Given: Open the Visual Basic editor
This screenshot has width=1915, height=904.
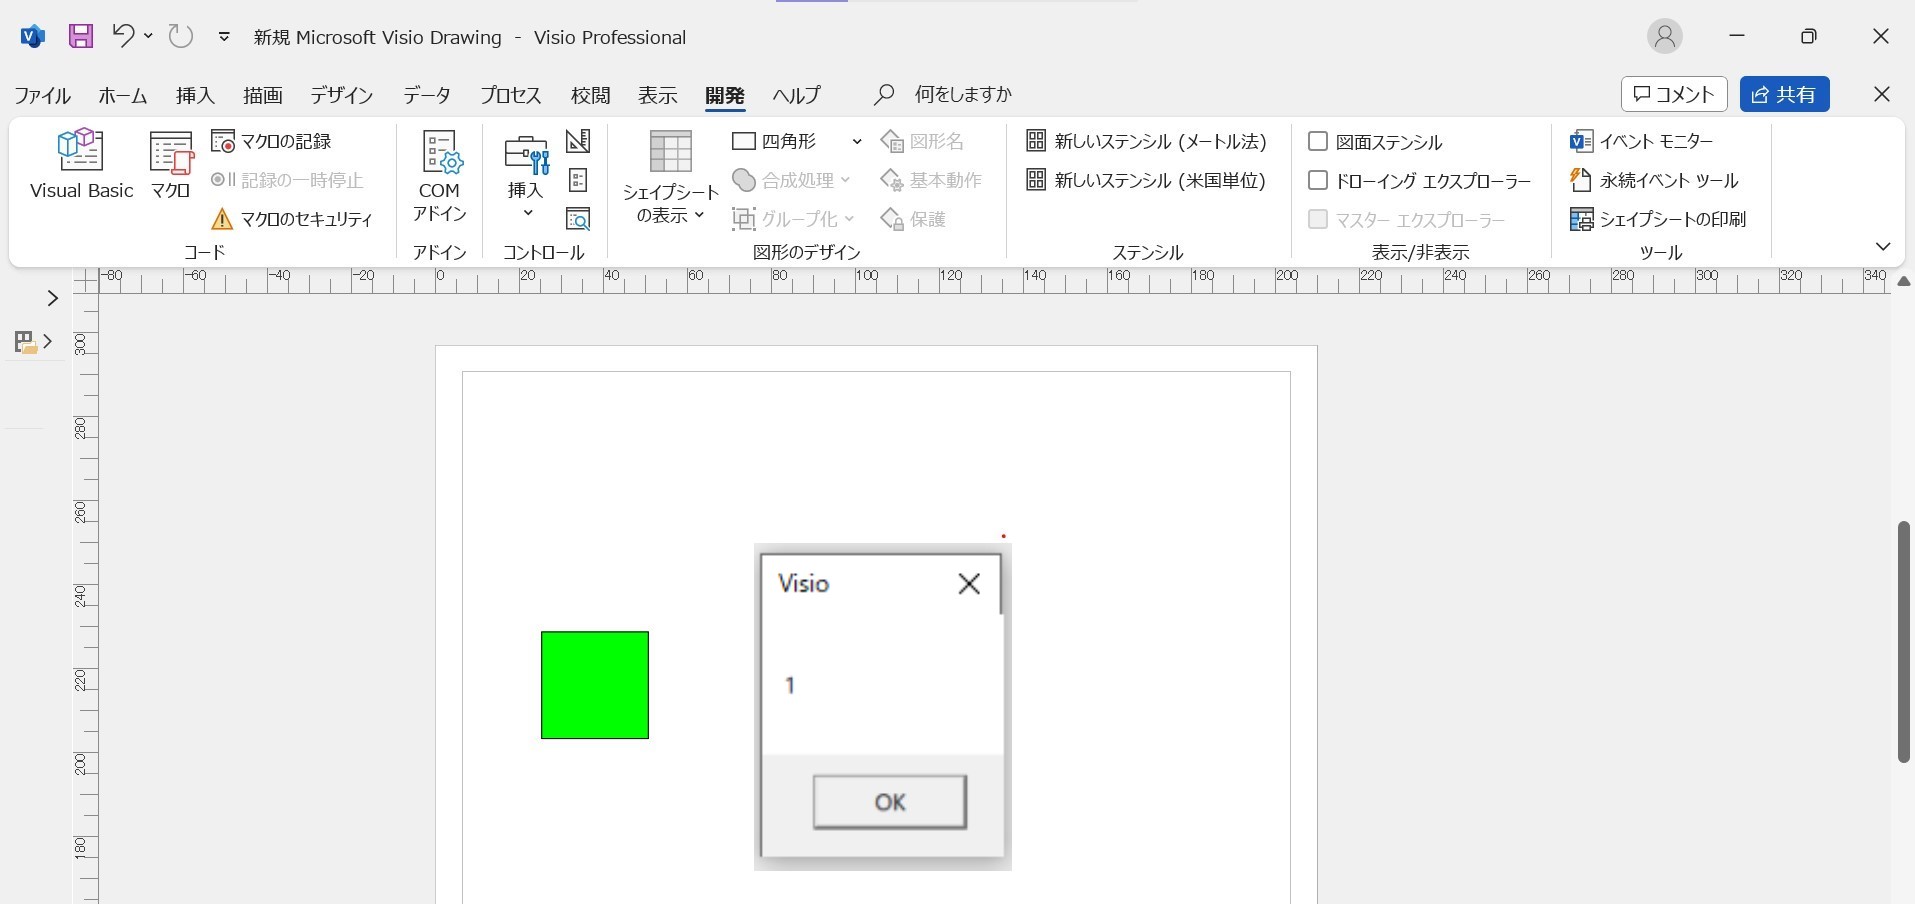Looking at the screenshot, I should [x=81, y=163].
